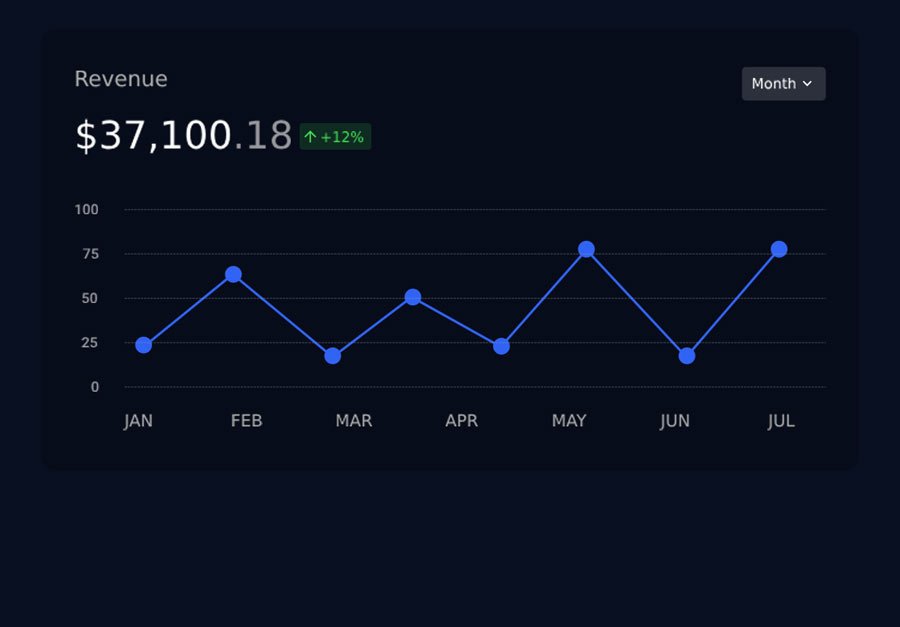Click the last data point above JUL
900x627 pixels.
click(779, 249)
